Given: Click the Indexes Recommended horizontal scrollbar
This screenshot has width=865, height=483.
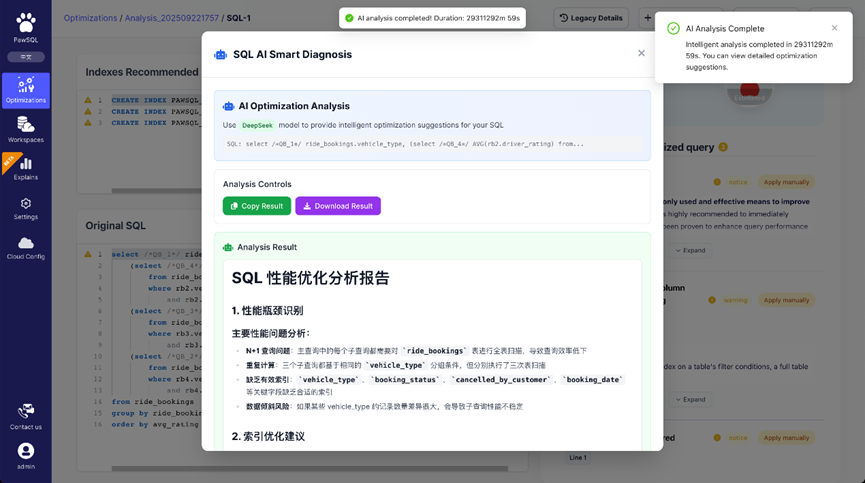Looking at the screenshot, I should click(x=157, y=191).
